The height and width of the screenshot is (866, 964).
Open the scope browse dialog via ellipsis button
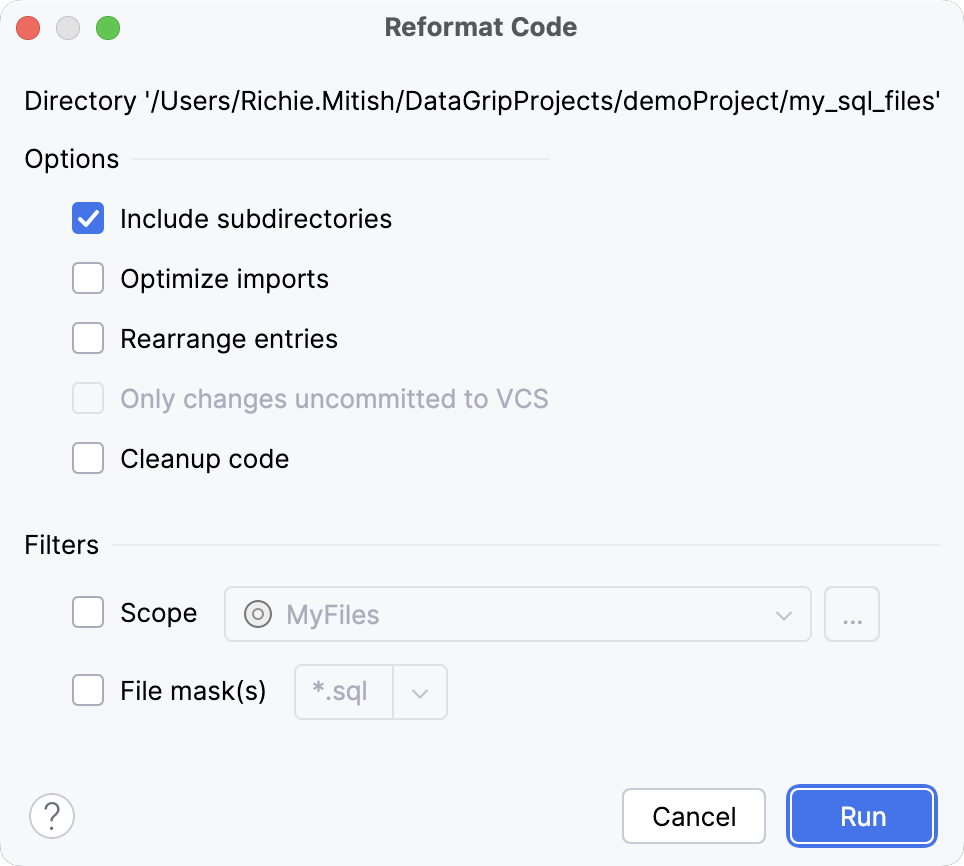coord(852,614)
